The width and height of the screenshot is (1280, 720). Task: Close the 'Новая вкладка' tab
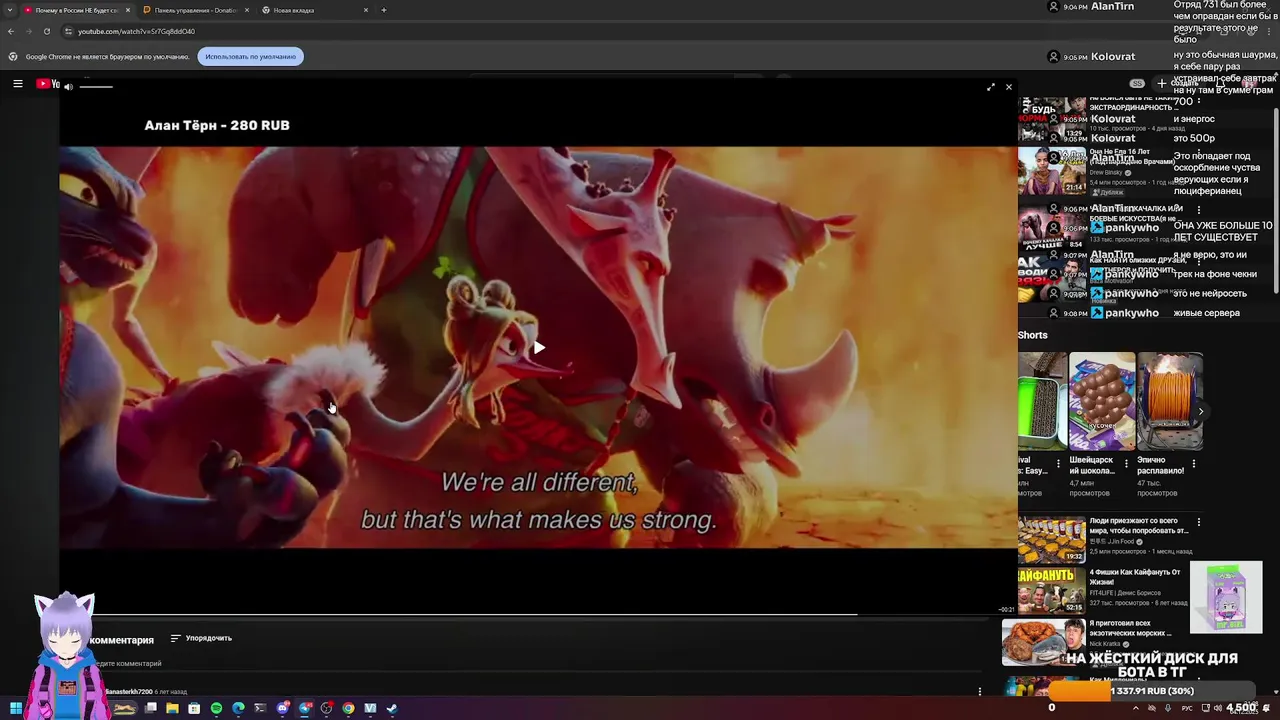[x=365, y=10]
